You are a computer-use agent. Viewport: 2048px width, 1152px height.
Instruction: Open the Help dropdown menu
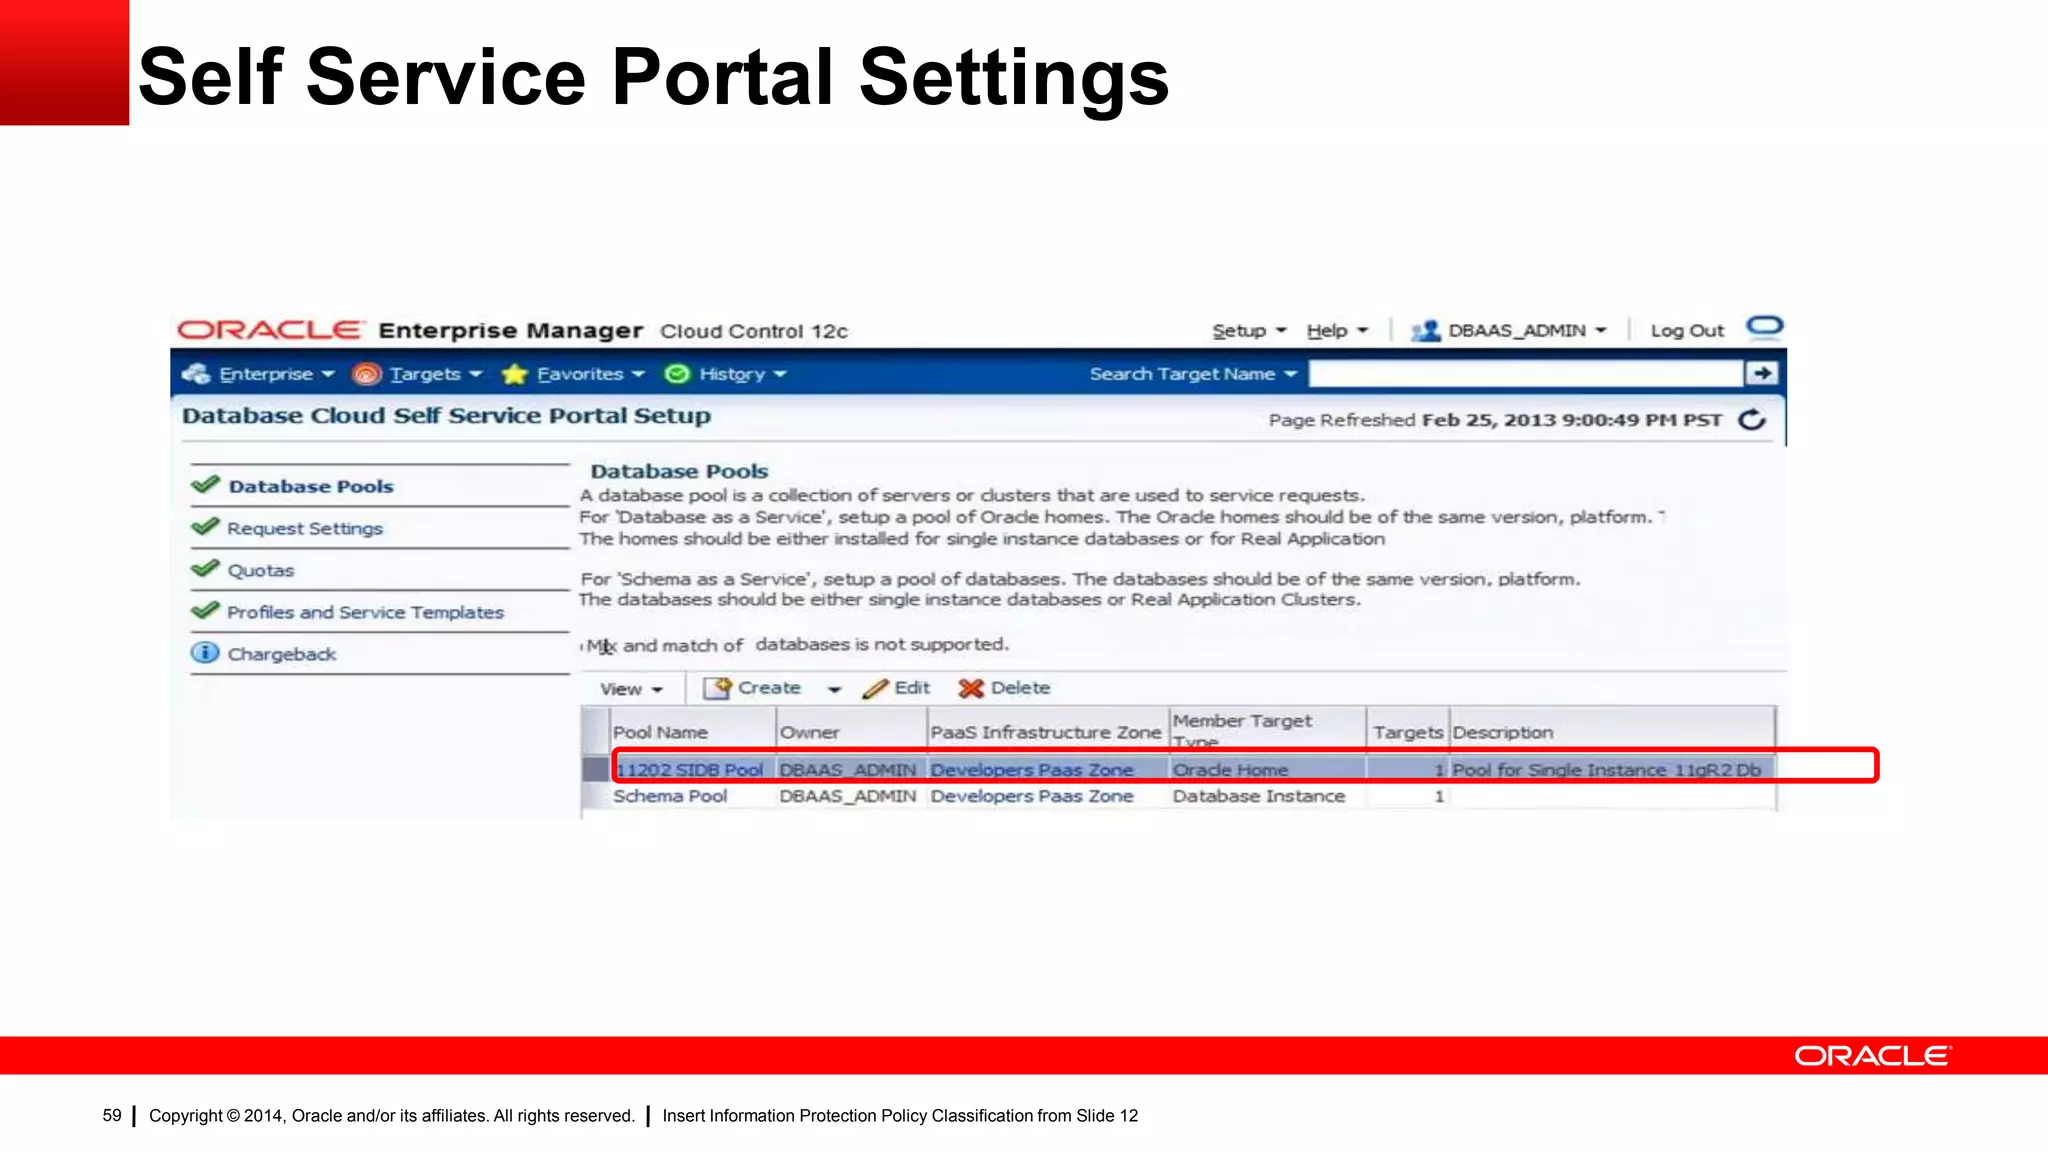[x=1336, y=331]
